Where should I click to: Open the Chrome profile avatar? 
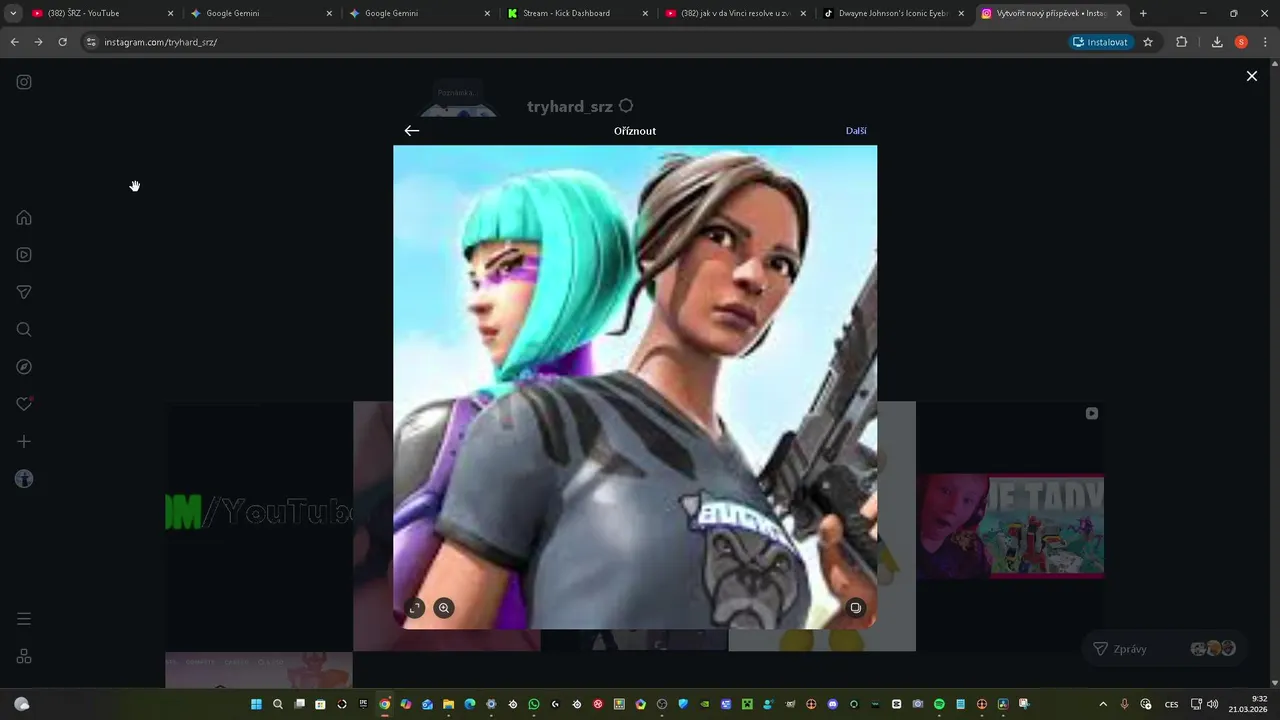pos(1241,42)
